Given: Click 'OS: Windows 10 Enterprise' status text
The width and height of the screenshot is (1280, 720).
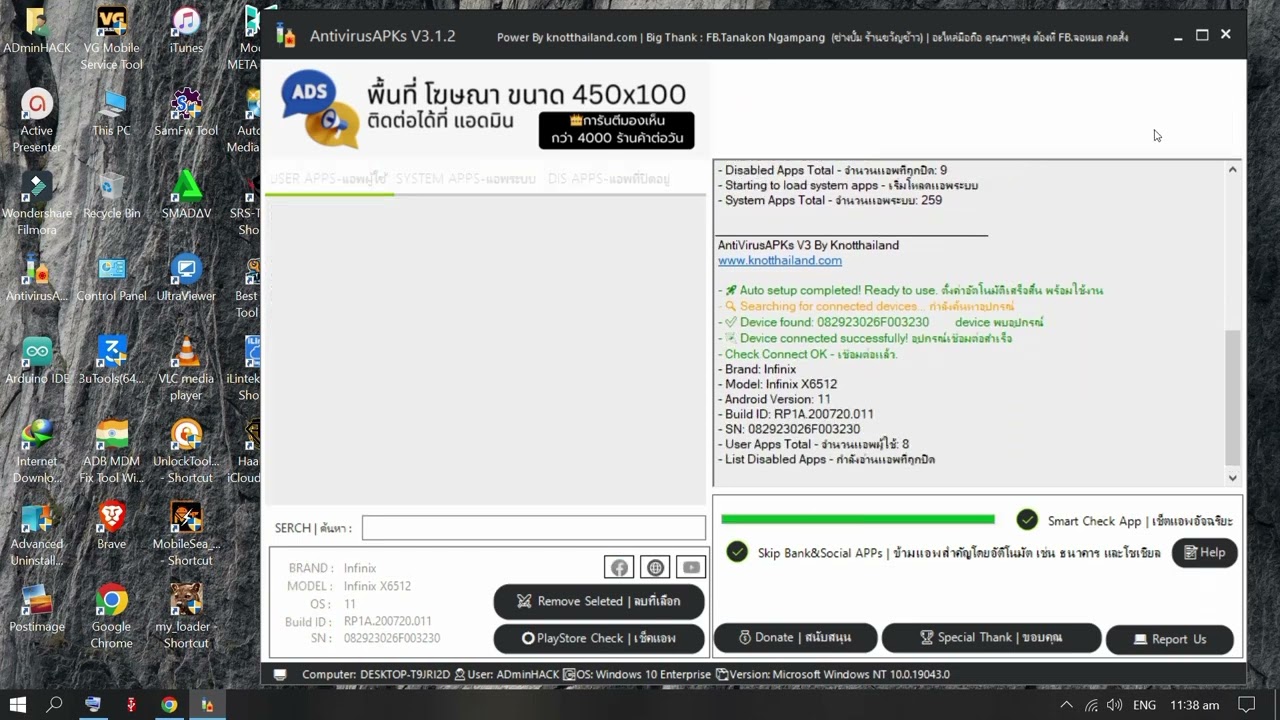Looking at the screenshot, I should [x=644, y=674].
